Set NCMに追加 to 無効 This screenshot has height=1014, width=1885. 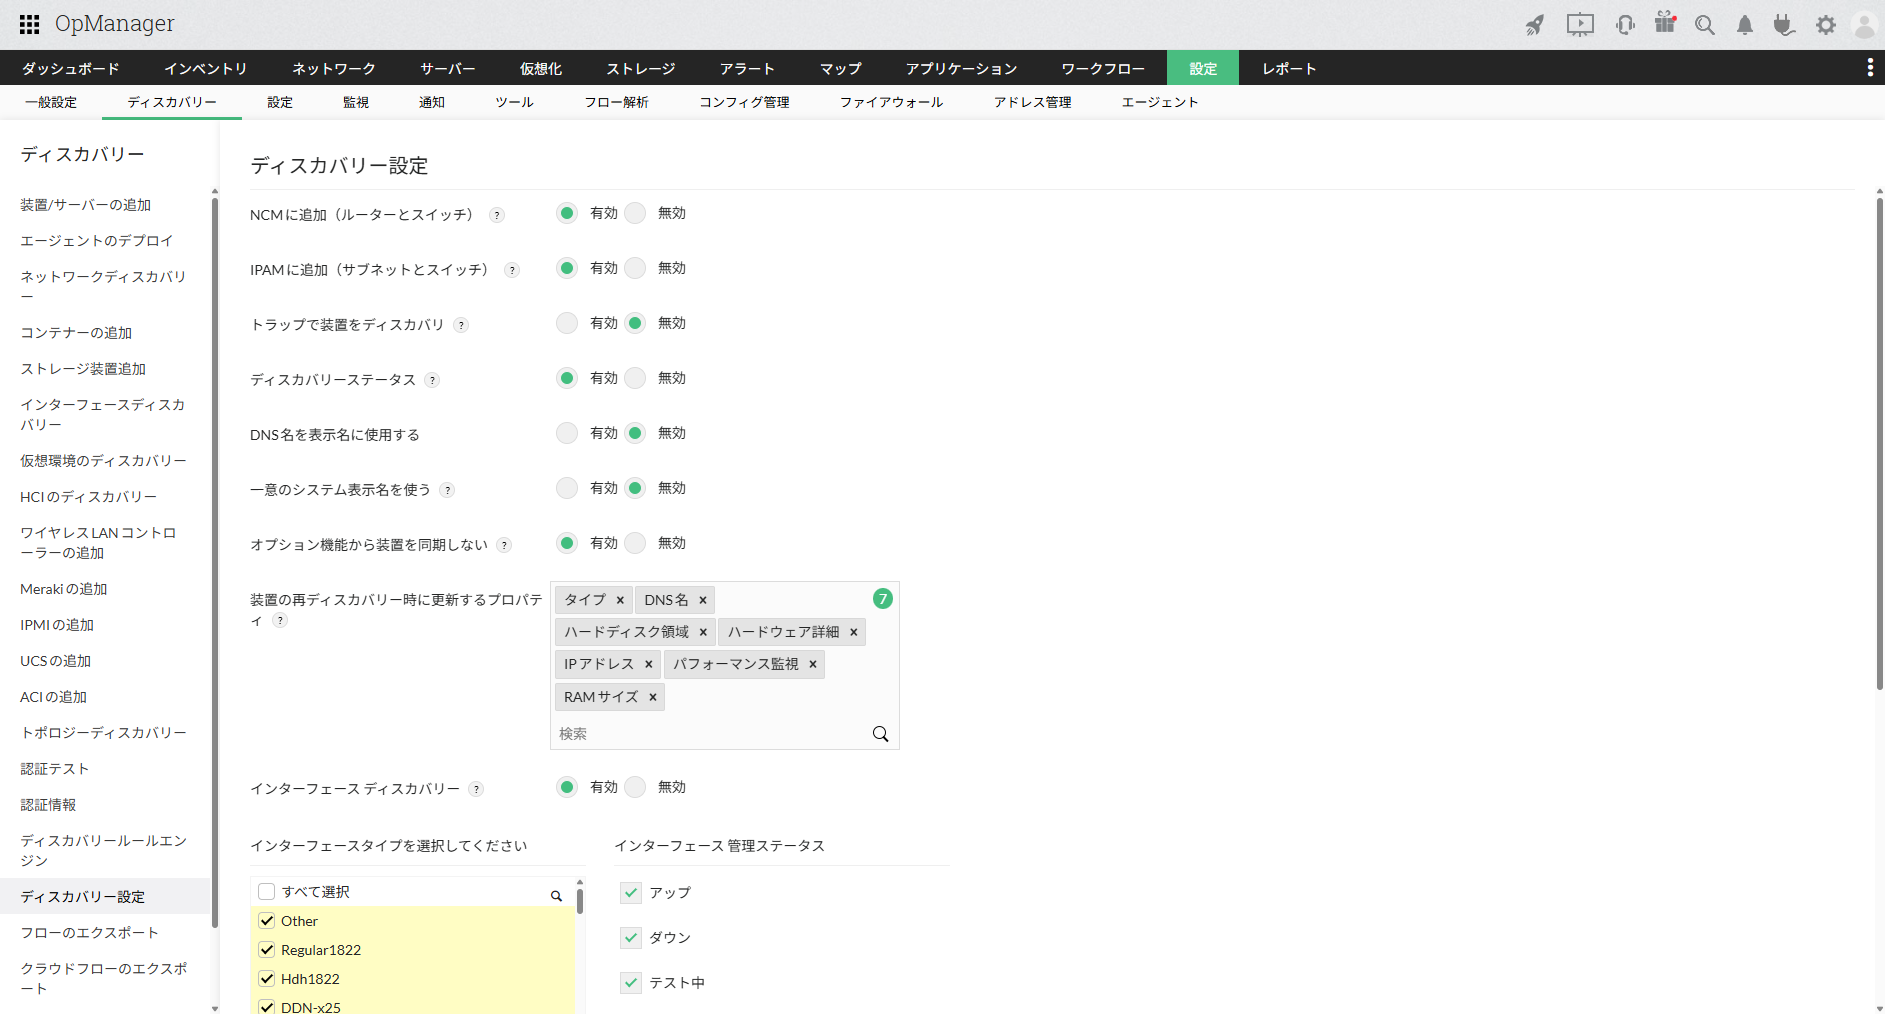(x=635, y=213)
